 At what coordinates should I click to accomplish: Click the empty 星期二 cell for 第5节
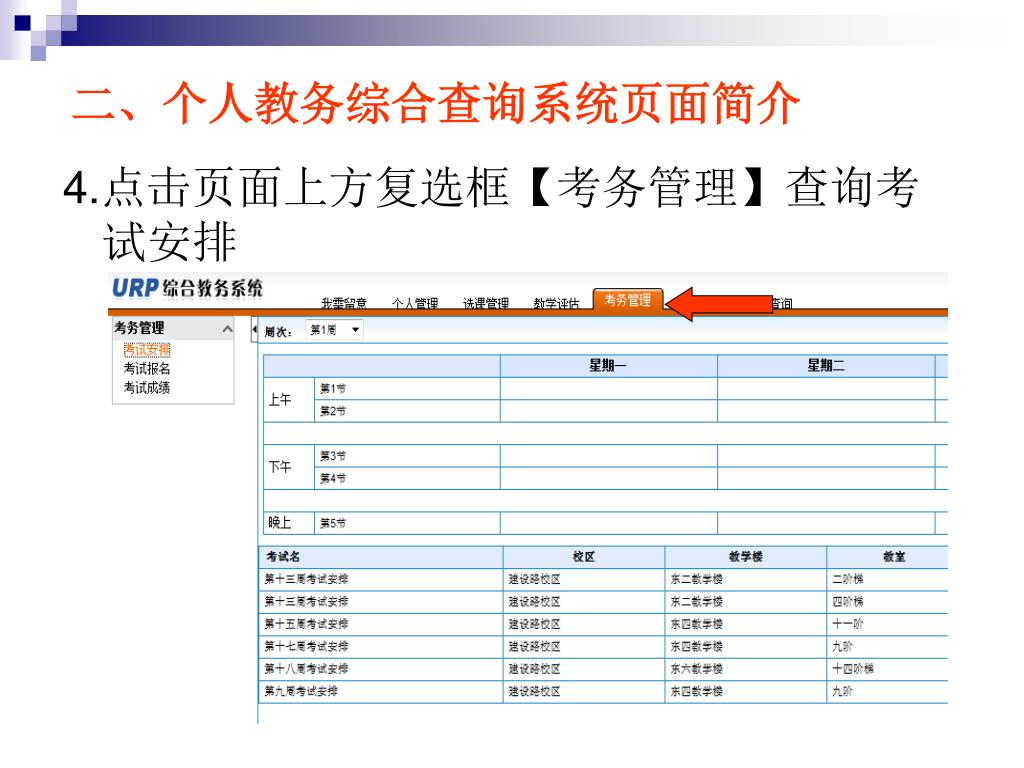825,523
